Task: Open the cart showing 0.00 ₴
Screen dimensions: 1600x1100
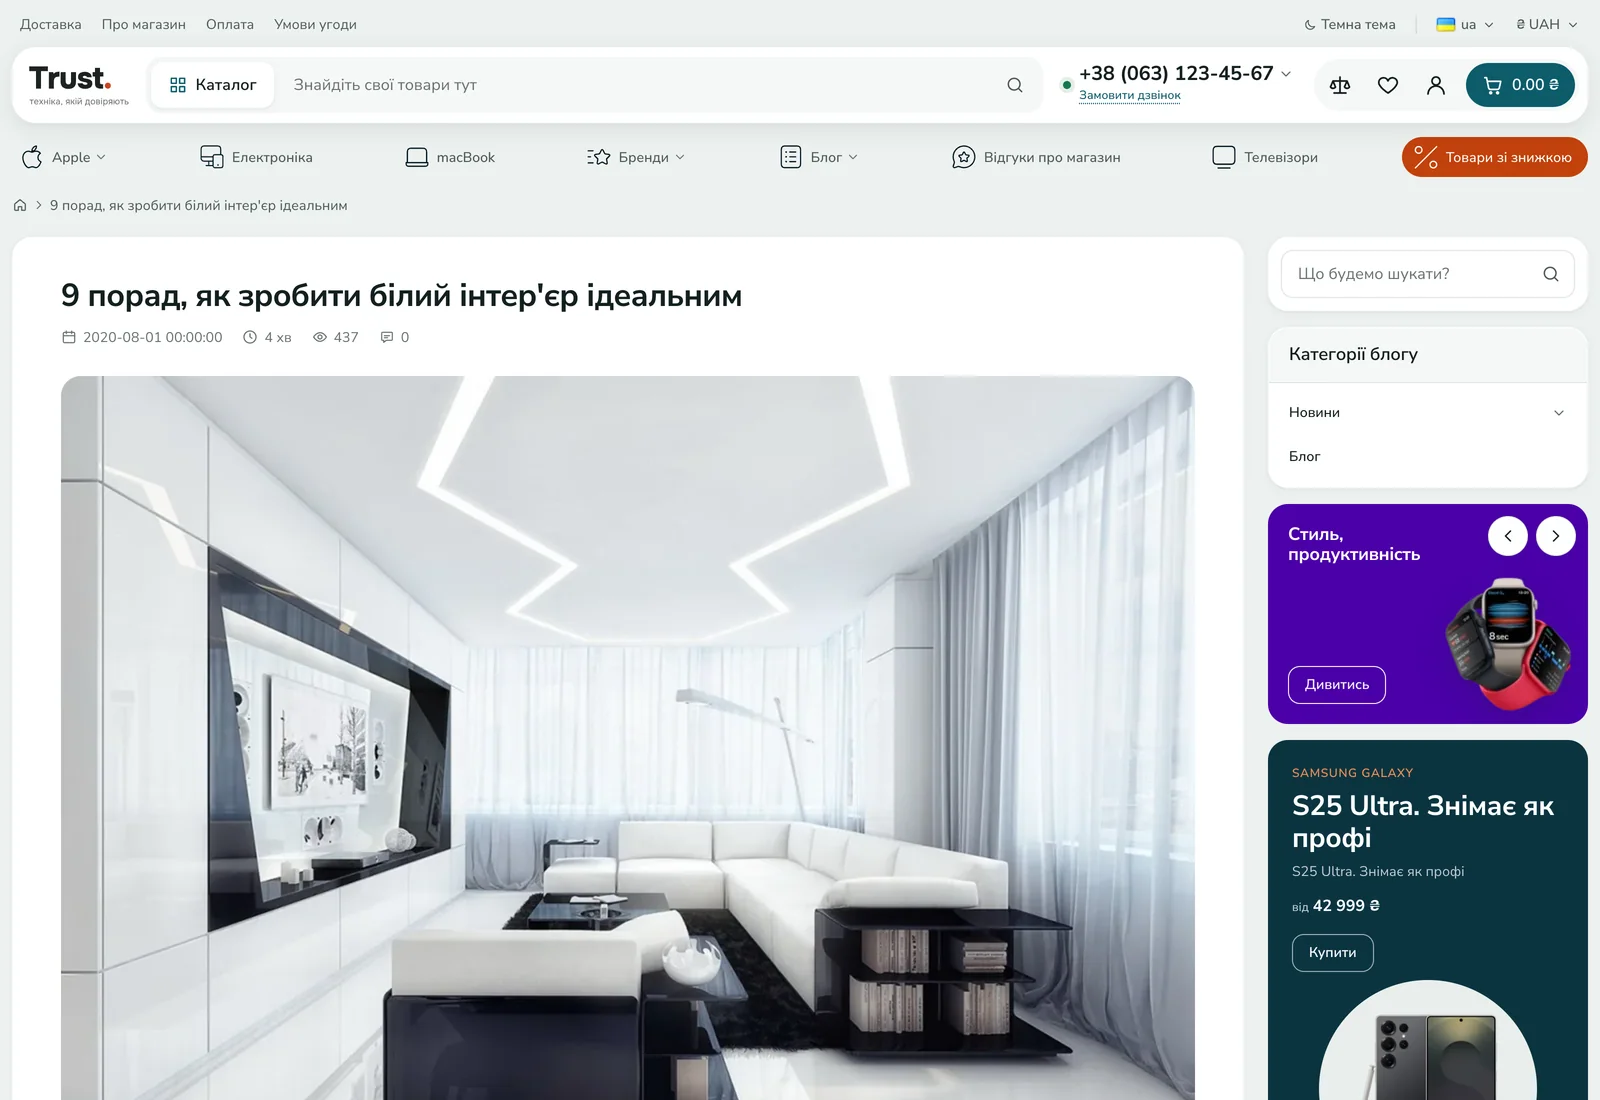Action: tap(1520, 85)
